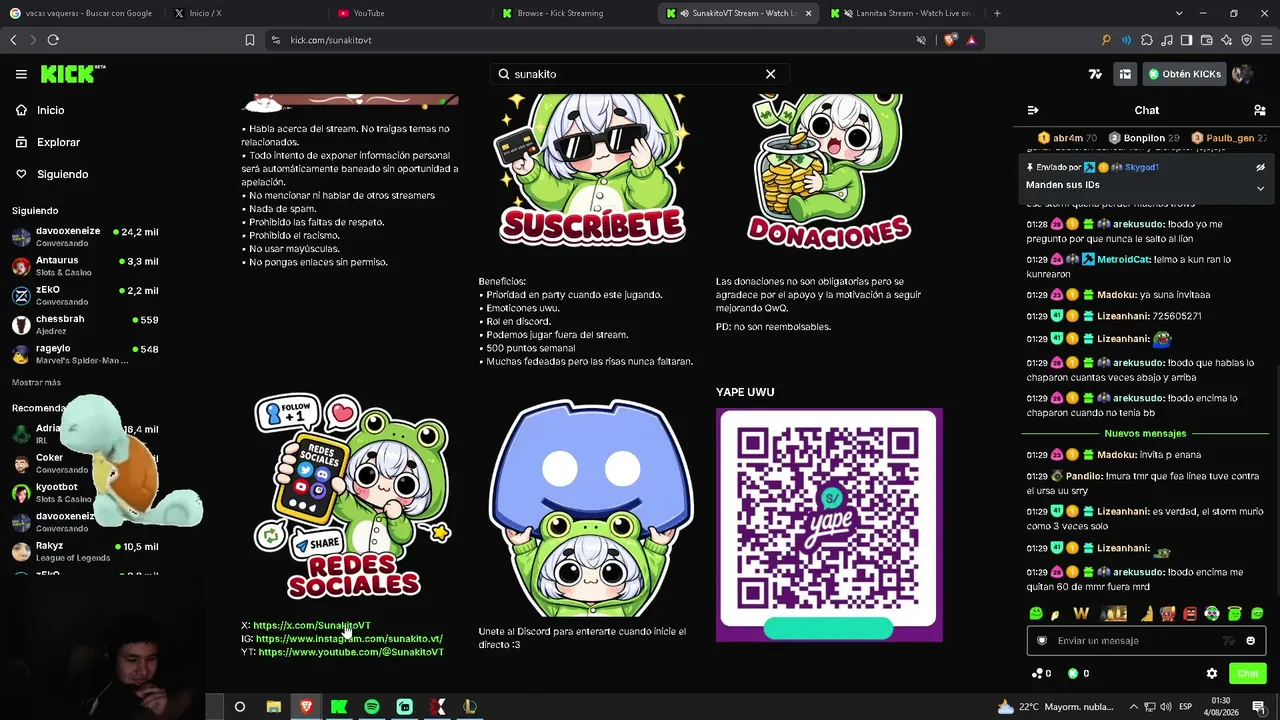Image resolution: width=1280 pixels, height=720 pixels.
Task: Clear the sunakito search text
Action: pyautogui.click(x=770, y=74)
